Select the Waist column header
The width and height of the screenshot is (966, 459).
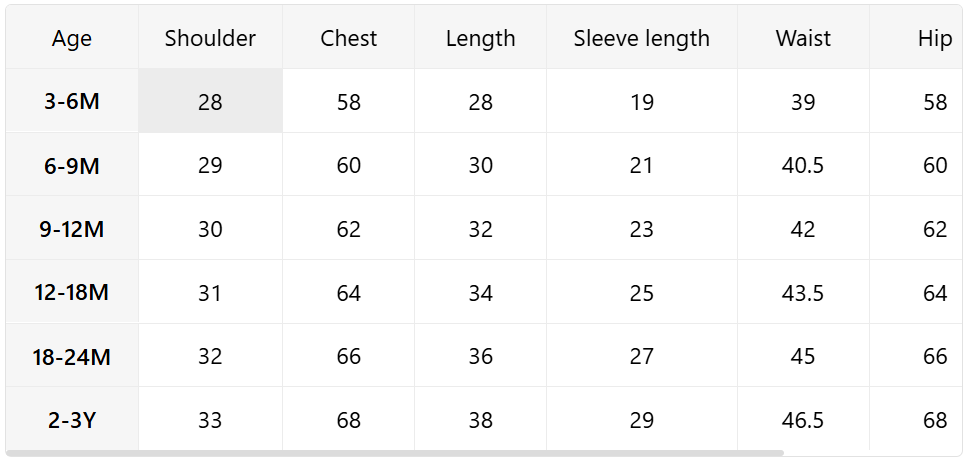(803, 37)
